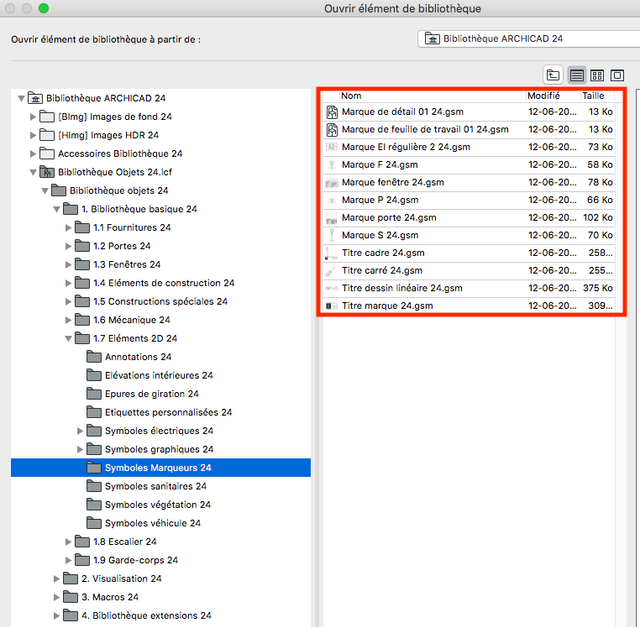The width and height of the screenshot is (640, 627).
Task: Collapse the Bibliothèque objets 24 folder
Action: click(45, 191)
